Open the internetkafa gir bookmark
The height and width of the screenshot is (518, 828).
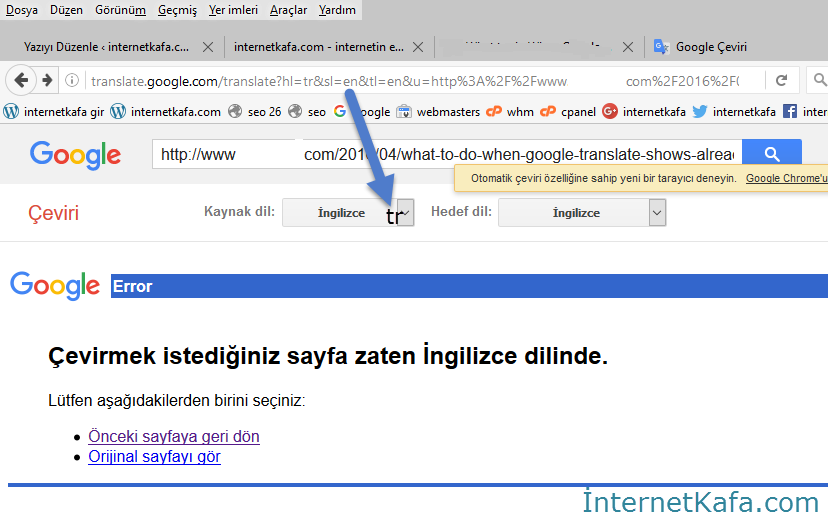tap(54, 111)
